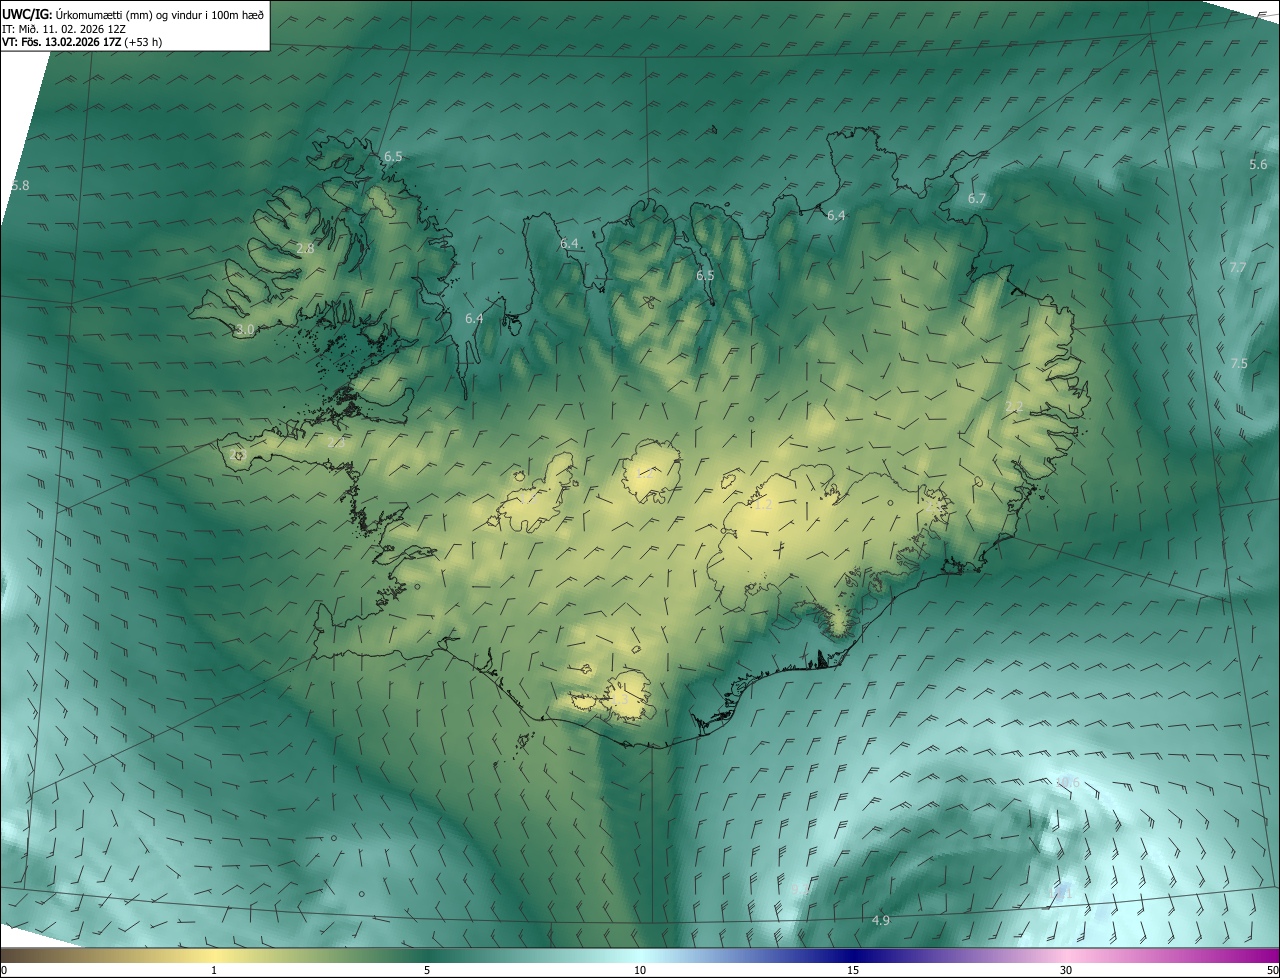Click the '50' label on the color scale
1280x978 pixels.
(x=1272, y=970)
